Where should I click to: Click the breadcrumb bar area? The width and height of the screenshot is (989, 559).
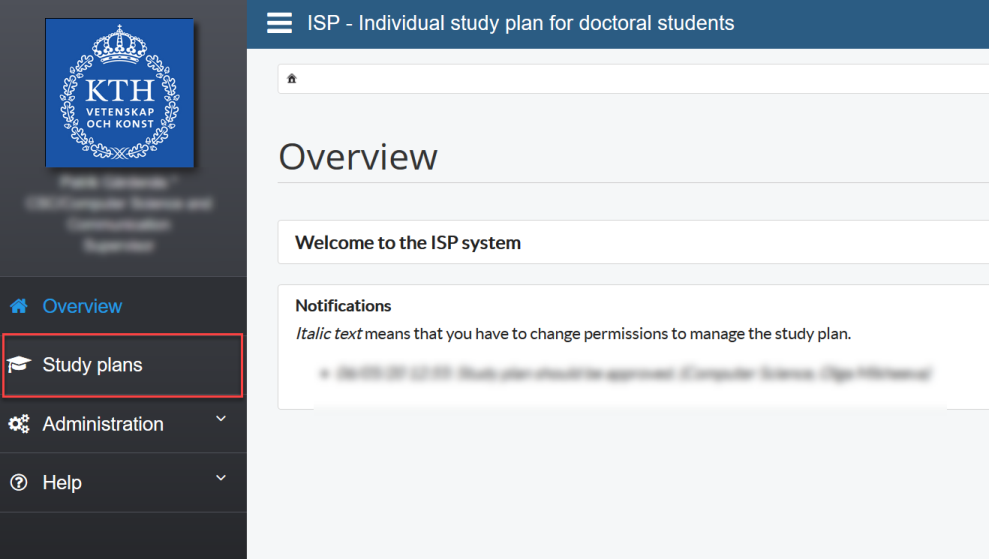point(633,79)
